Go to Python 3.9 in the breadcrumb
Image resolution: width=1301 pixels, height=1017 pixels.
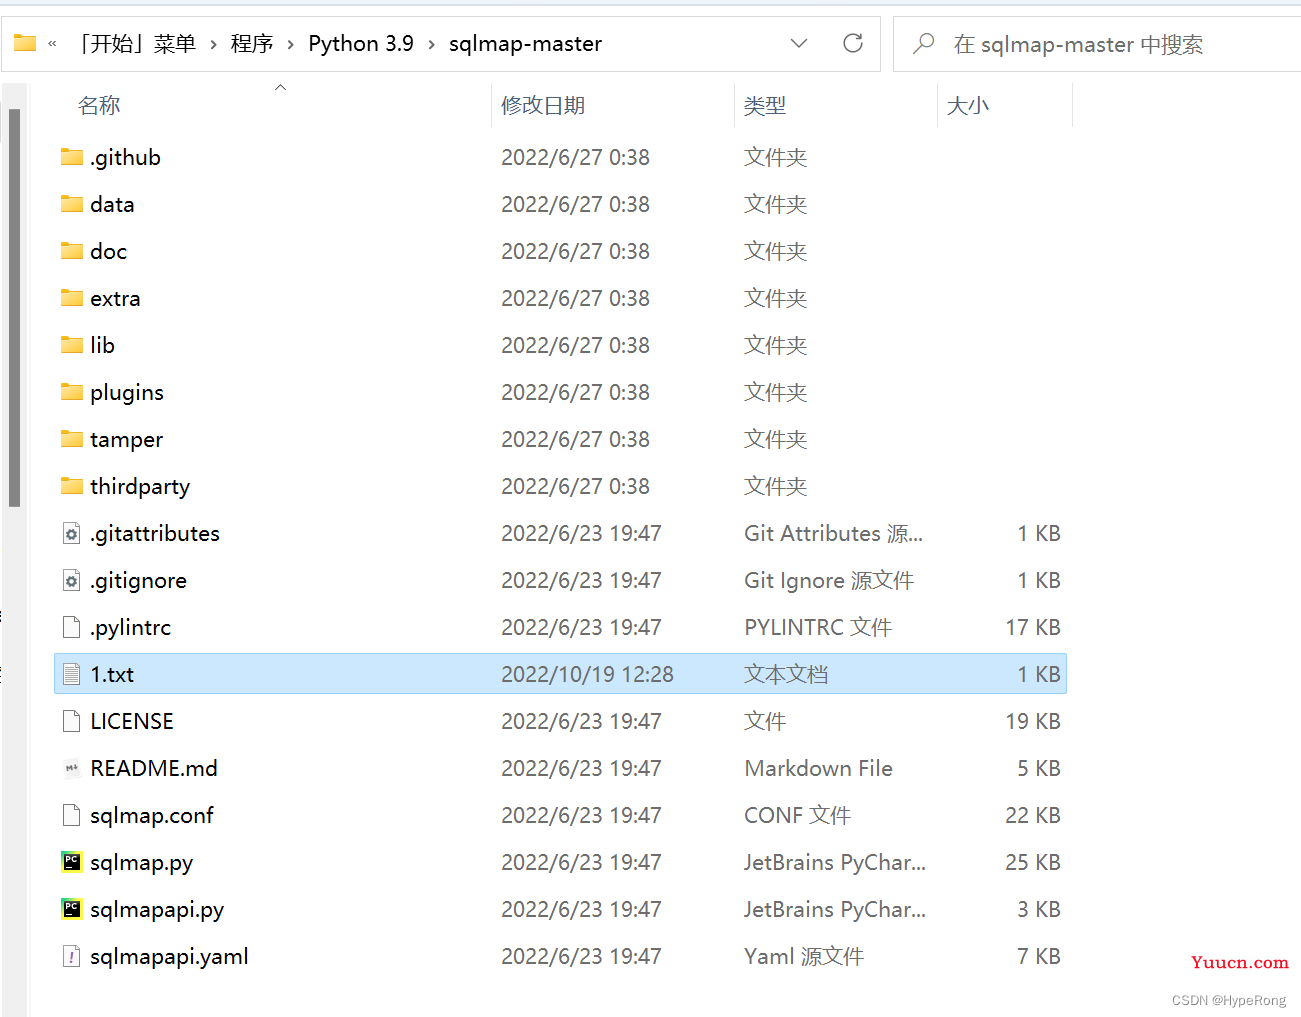[361, 44]
